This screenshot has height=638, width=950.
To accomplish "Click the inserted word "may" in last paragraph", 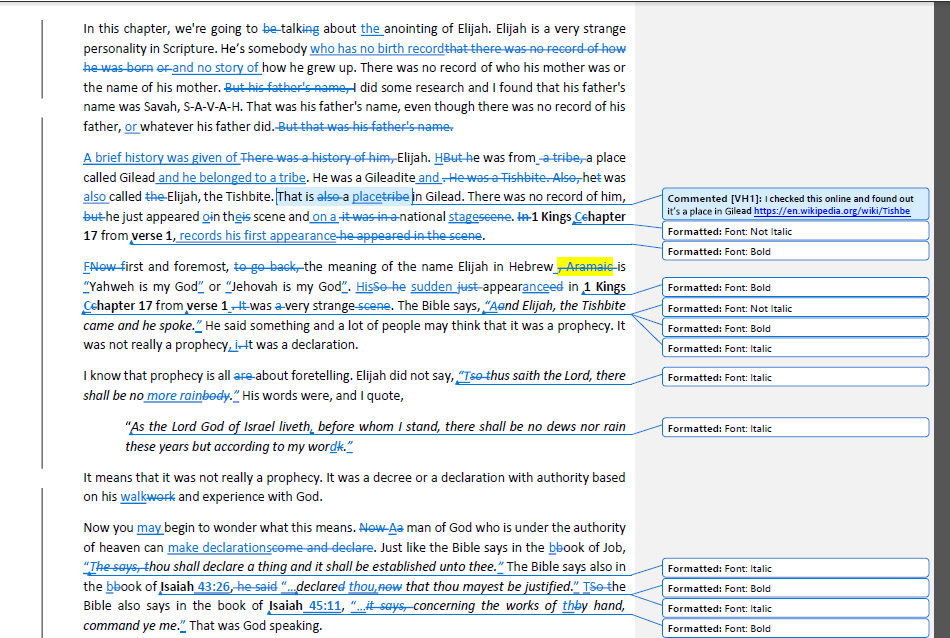I will (149, 528).
